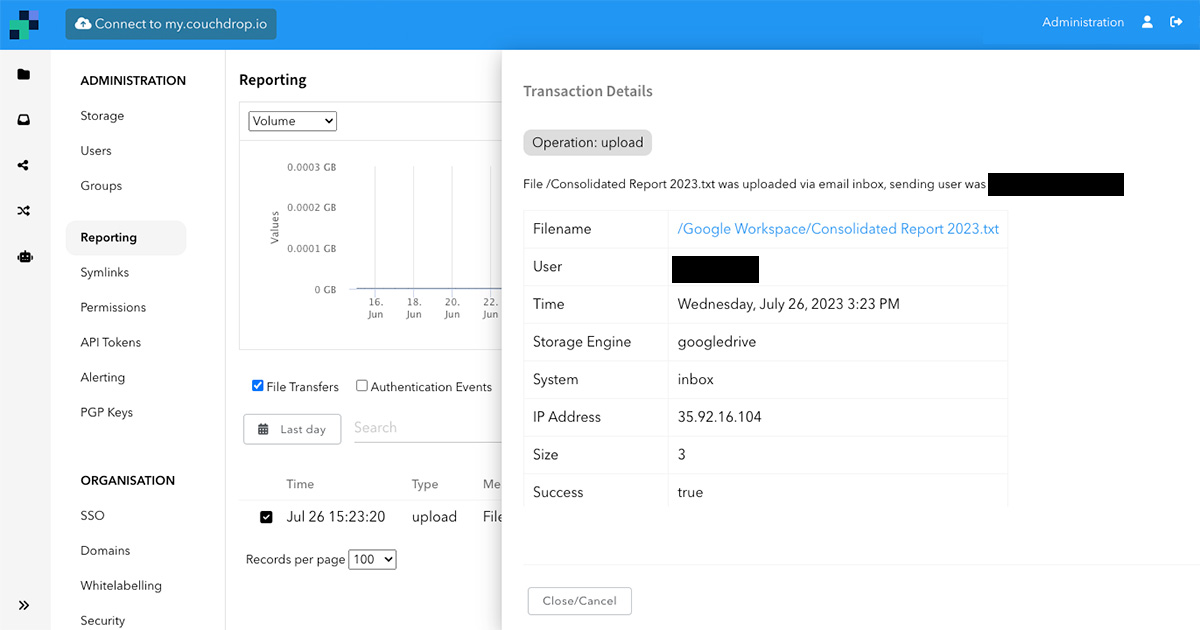Image resolution: width=1200 pixels, height=630 pixels.
Task: Open the Volume chart type dropdown
Action: (292, 120)
